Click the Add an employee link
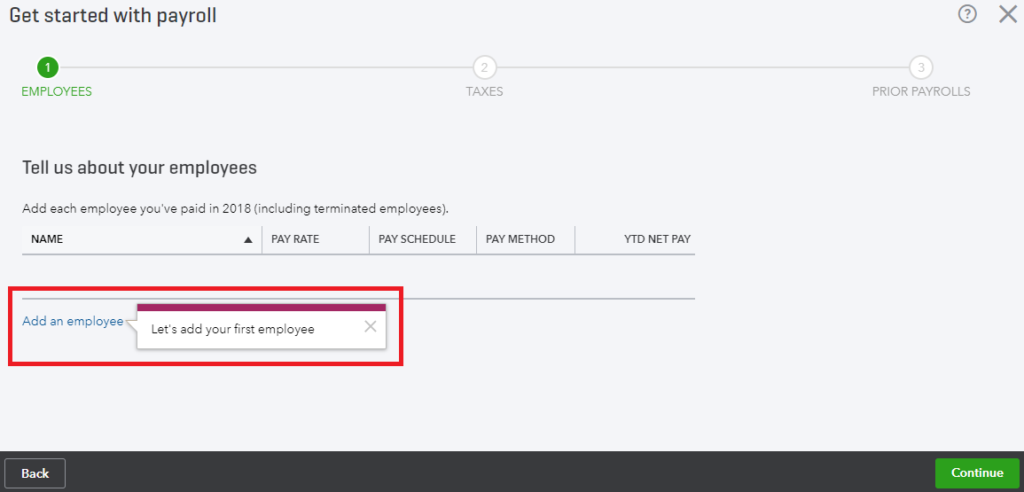The width and height of the screenshot is (1024, 492). [72, 321]
